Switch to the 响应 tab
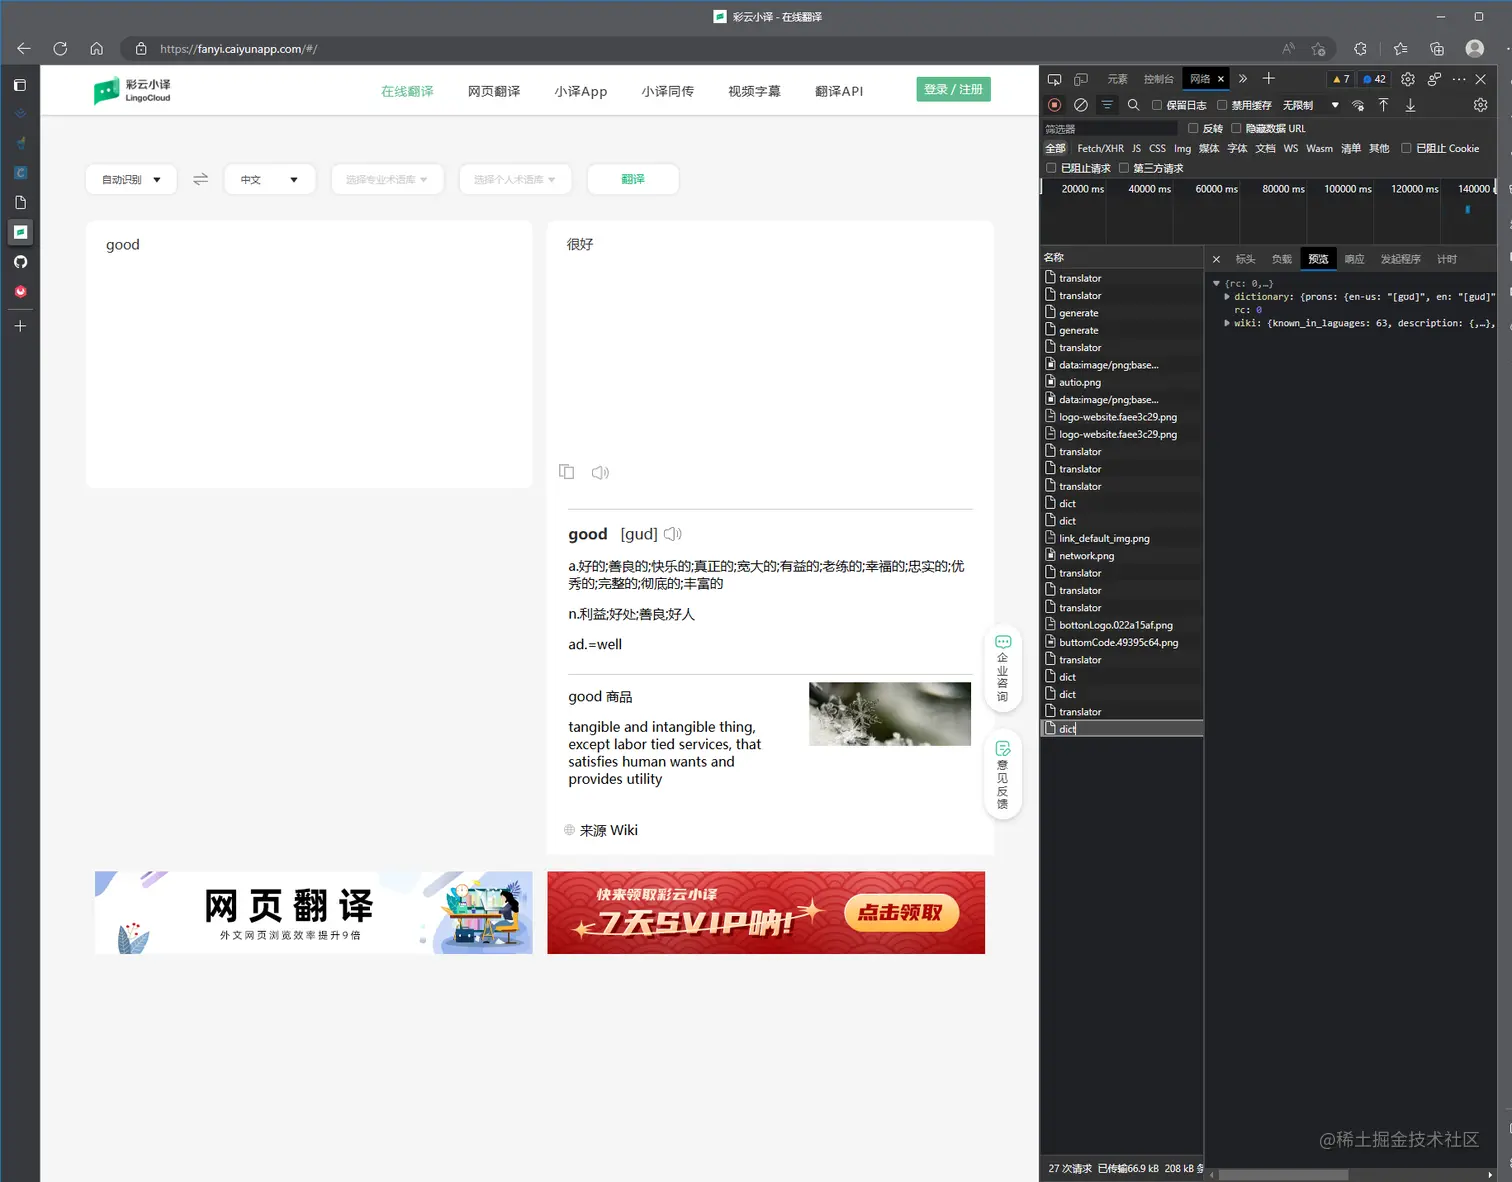Image resolution: width=1512 pixels, height=1182 pixels. (x=1354, y=258)
